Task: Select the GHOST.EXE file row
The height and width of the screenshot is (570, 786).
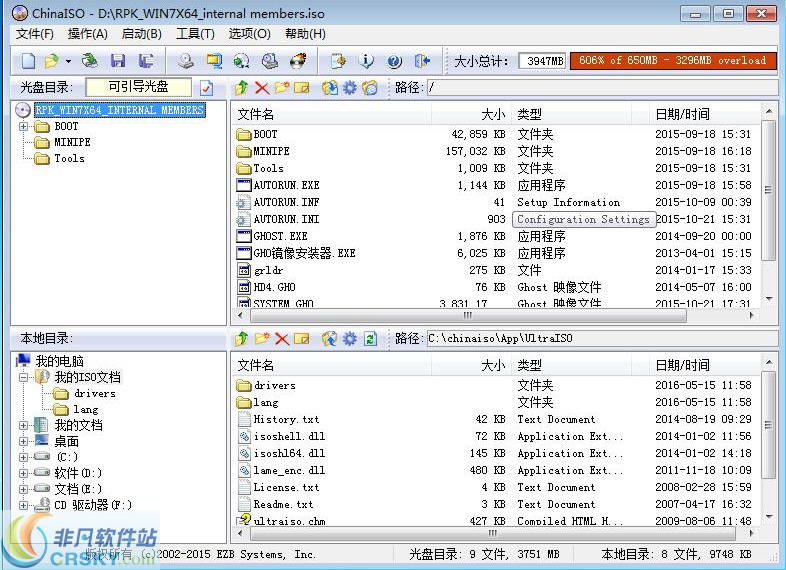Action: [x=496, y=236]
